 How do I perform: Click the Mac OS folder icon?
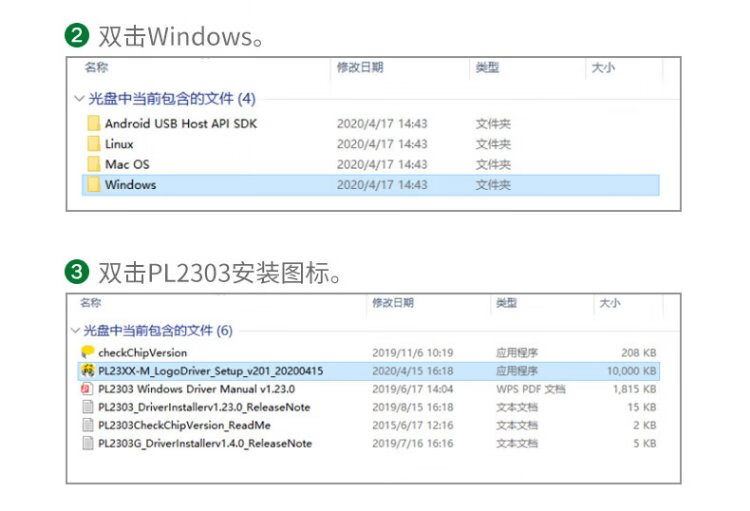pos(93,164)
